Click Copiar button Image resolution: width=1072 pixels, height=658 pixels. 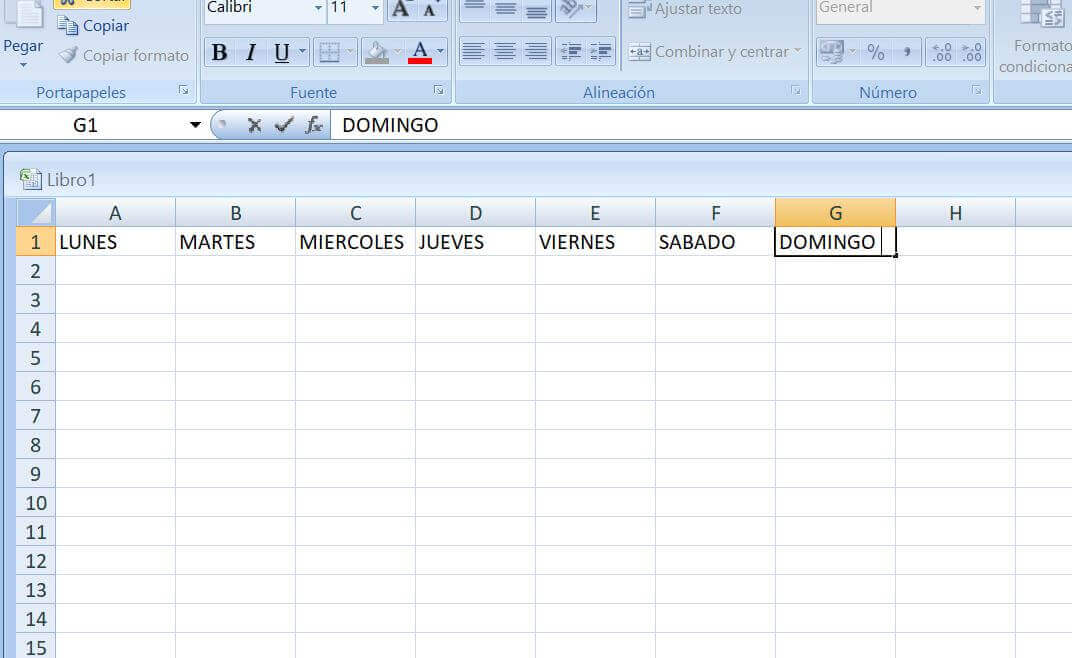[93, 25]
